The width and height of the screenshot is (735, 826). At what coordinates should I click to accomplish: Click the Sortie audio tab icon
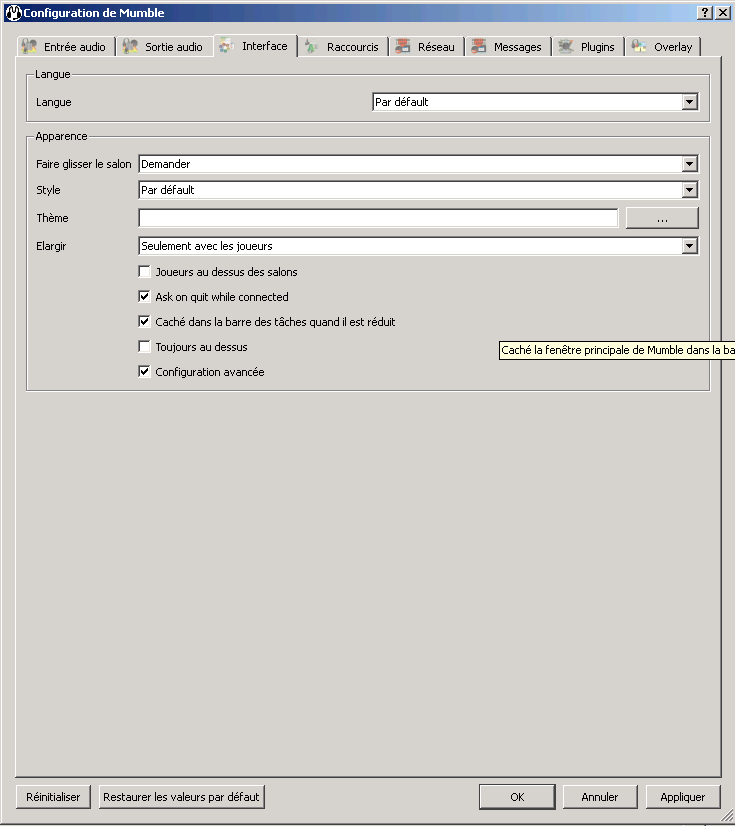coord(130,46)
